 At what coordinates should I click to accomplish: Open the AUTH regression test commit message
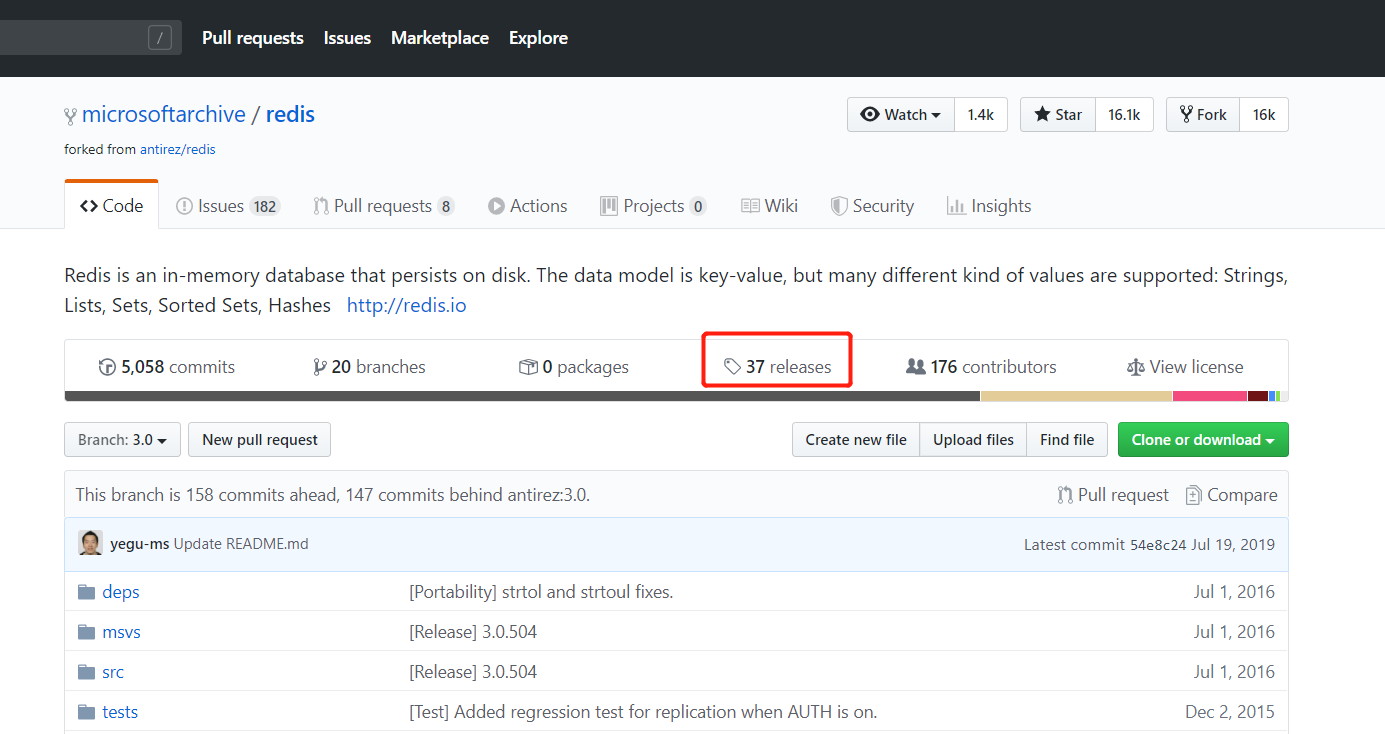pyautogui.click(x=643, y=712)
